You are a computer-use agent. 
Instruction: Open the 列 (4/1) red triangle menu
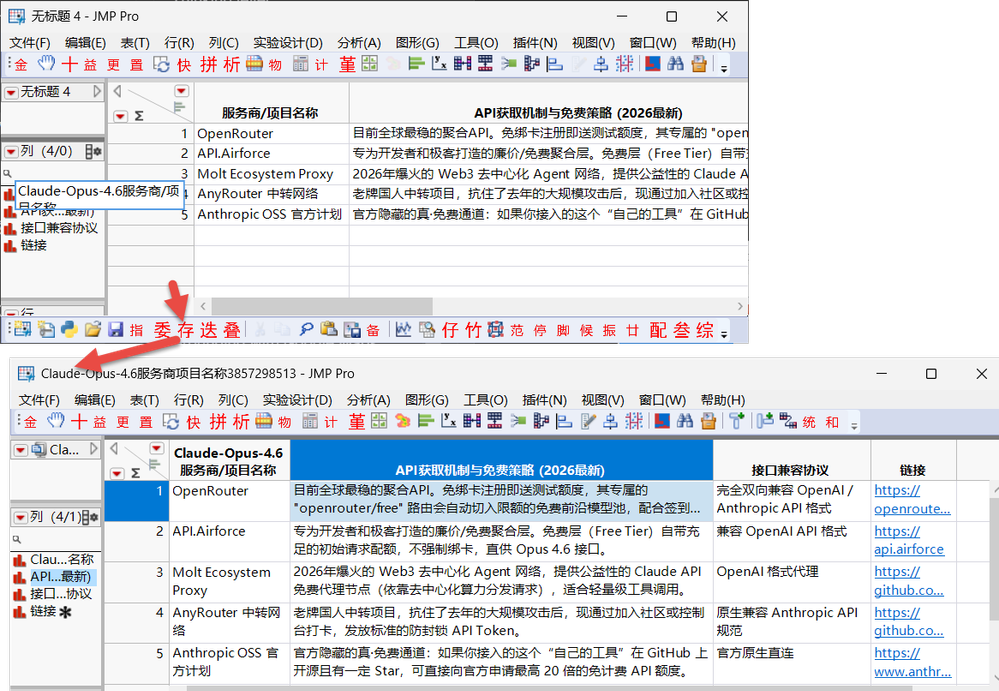pyautogui.click(x=20, y=517)
